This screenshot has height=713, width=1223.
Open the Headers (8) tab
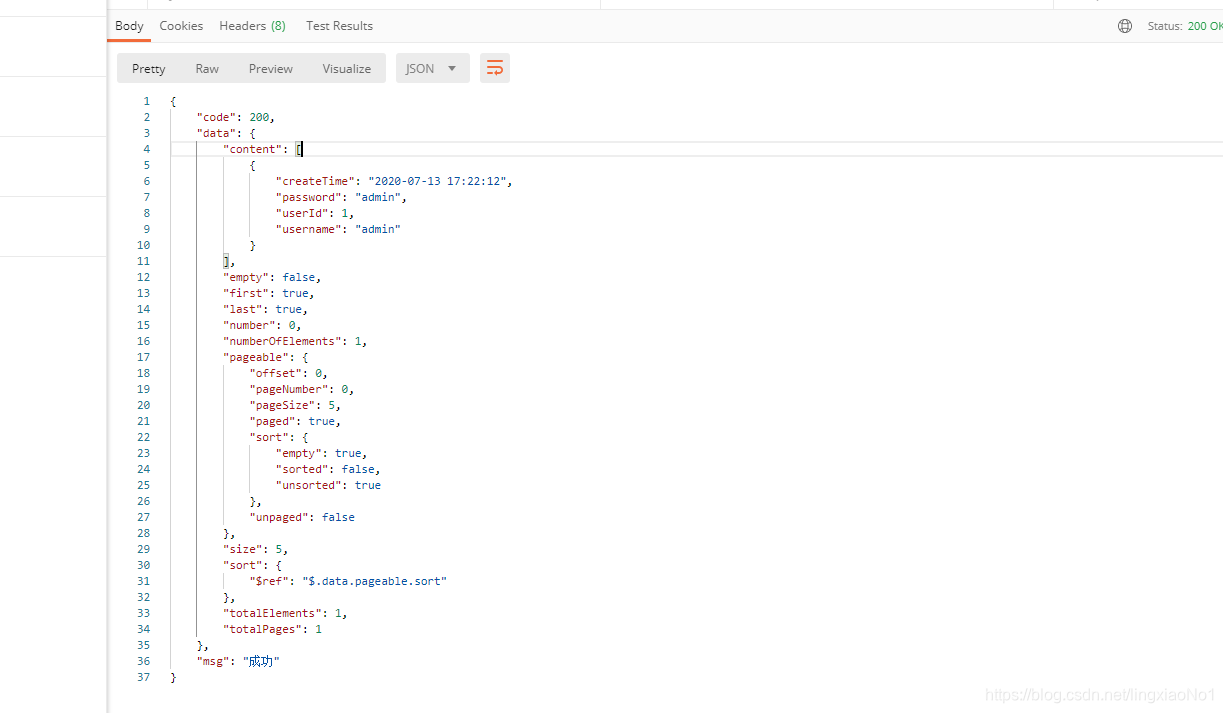tap(252, 26)
